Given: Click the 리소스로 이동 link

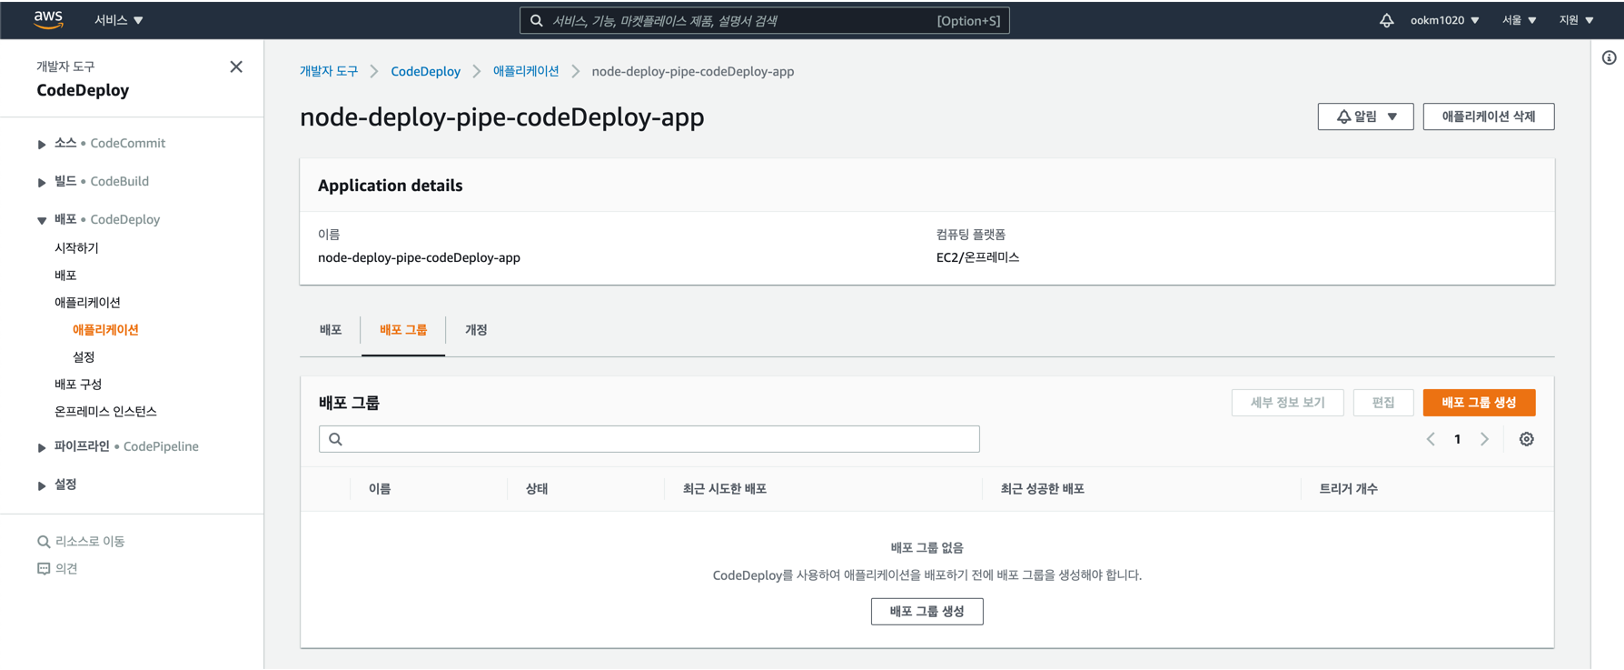Looking at the screenshot, I should click(x=90, y=542).
